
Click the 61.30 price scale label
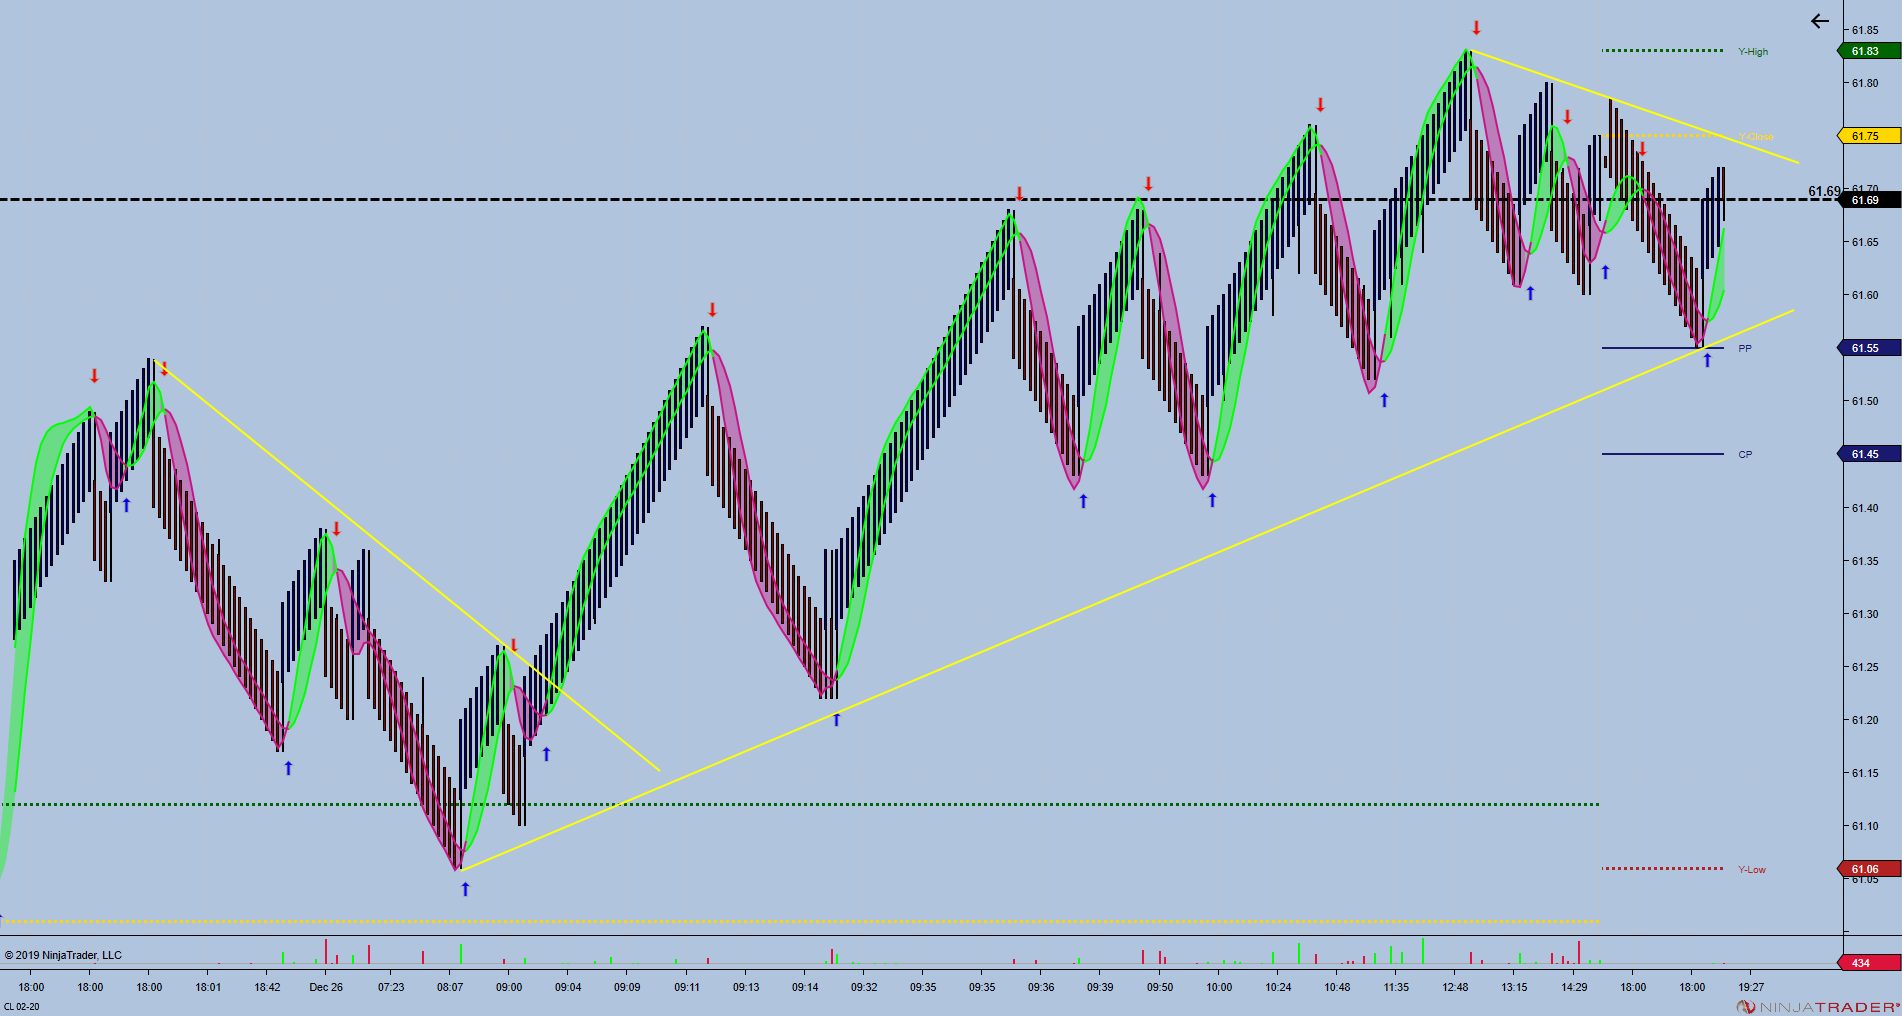click(1865, 614)
